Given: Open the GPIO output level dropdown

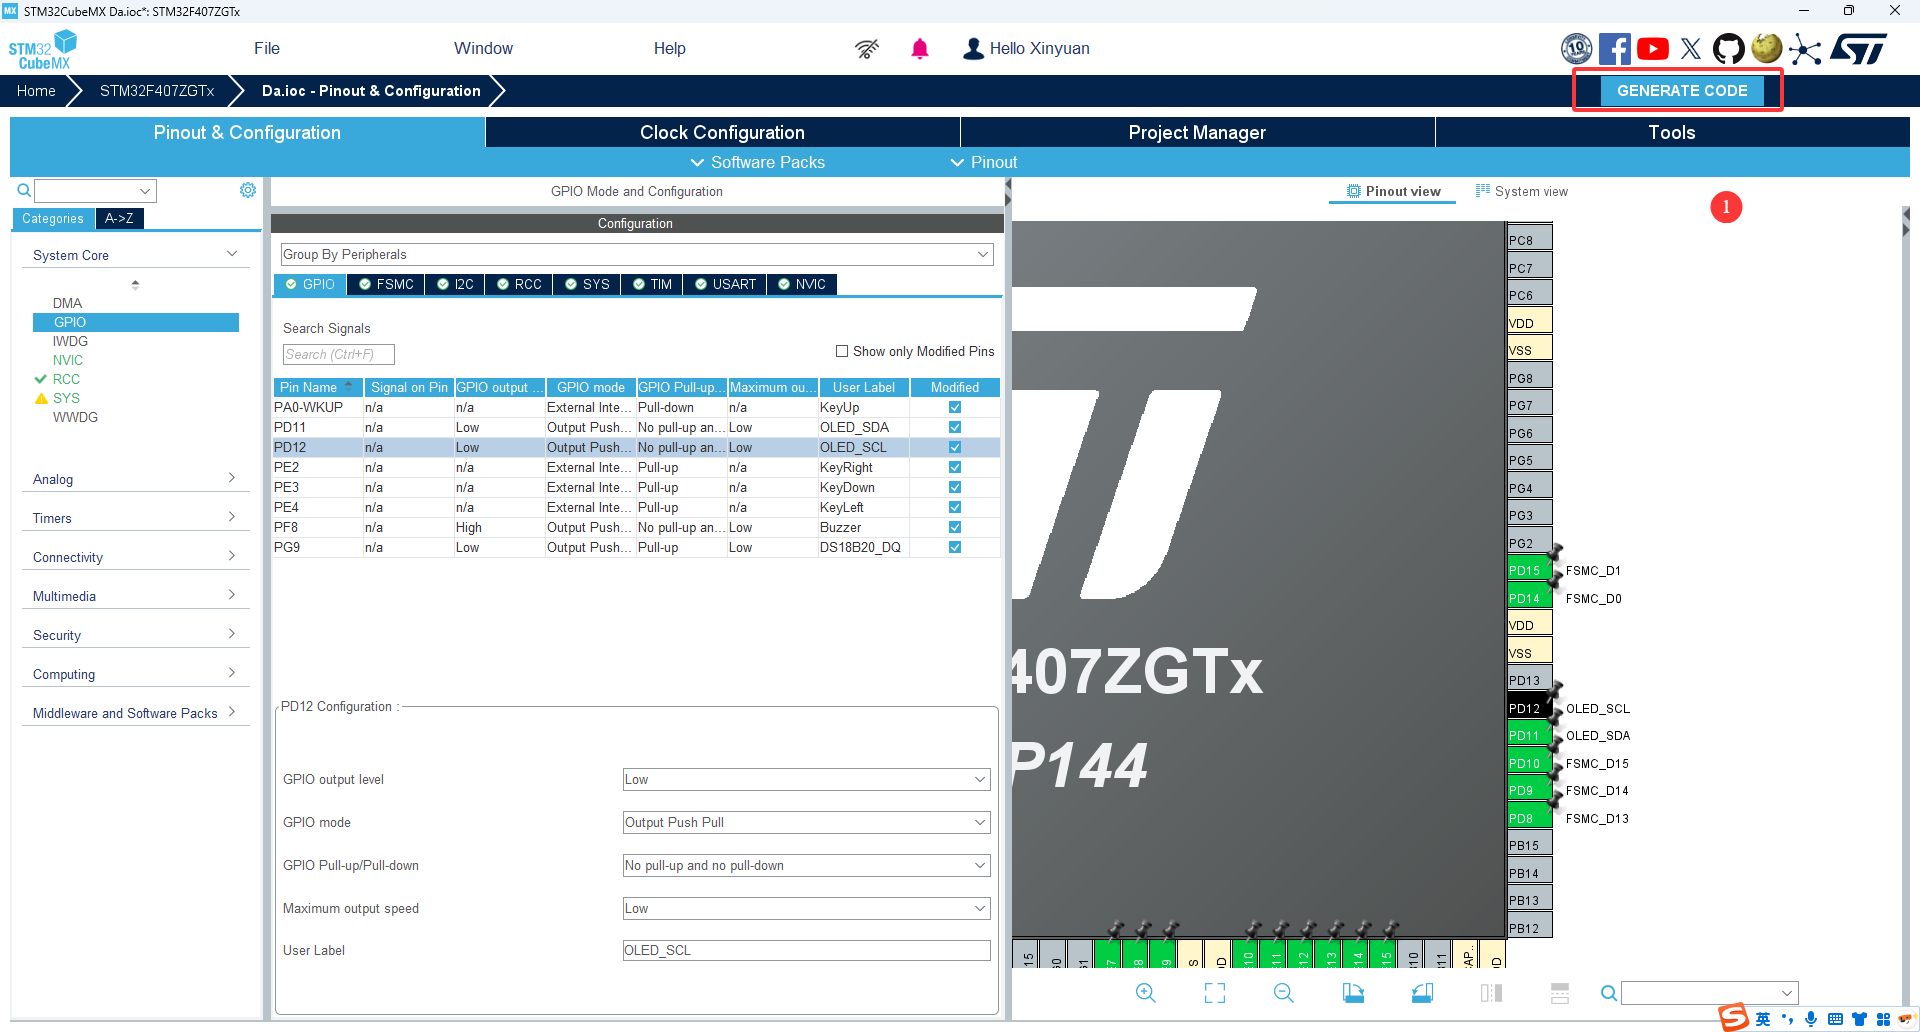Looking at the screenshot, I should click(x=806, y=779).
